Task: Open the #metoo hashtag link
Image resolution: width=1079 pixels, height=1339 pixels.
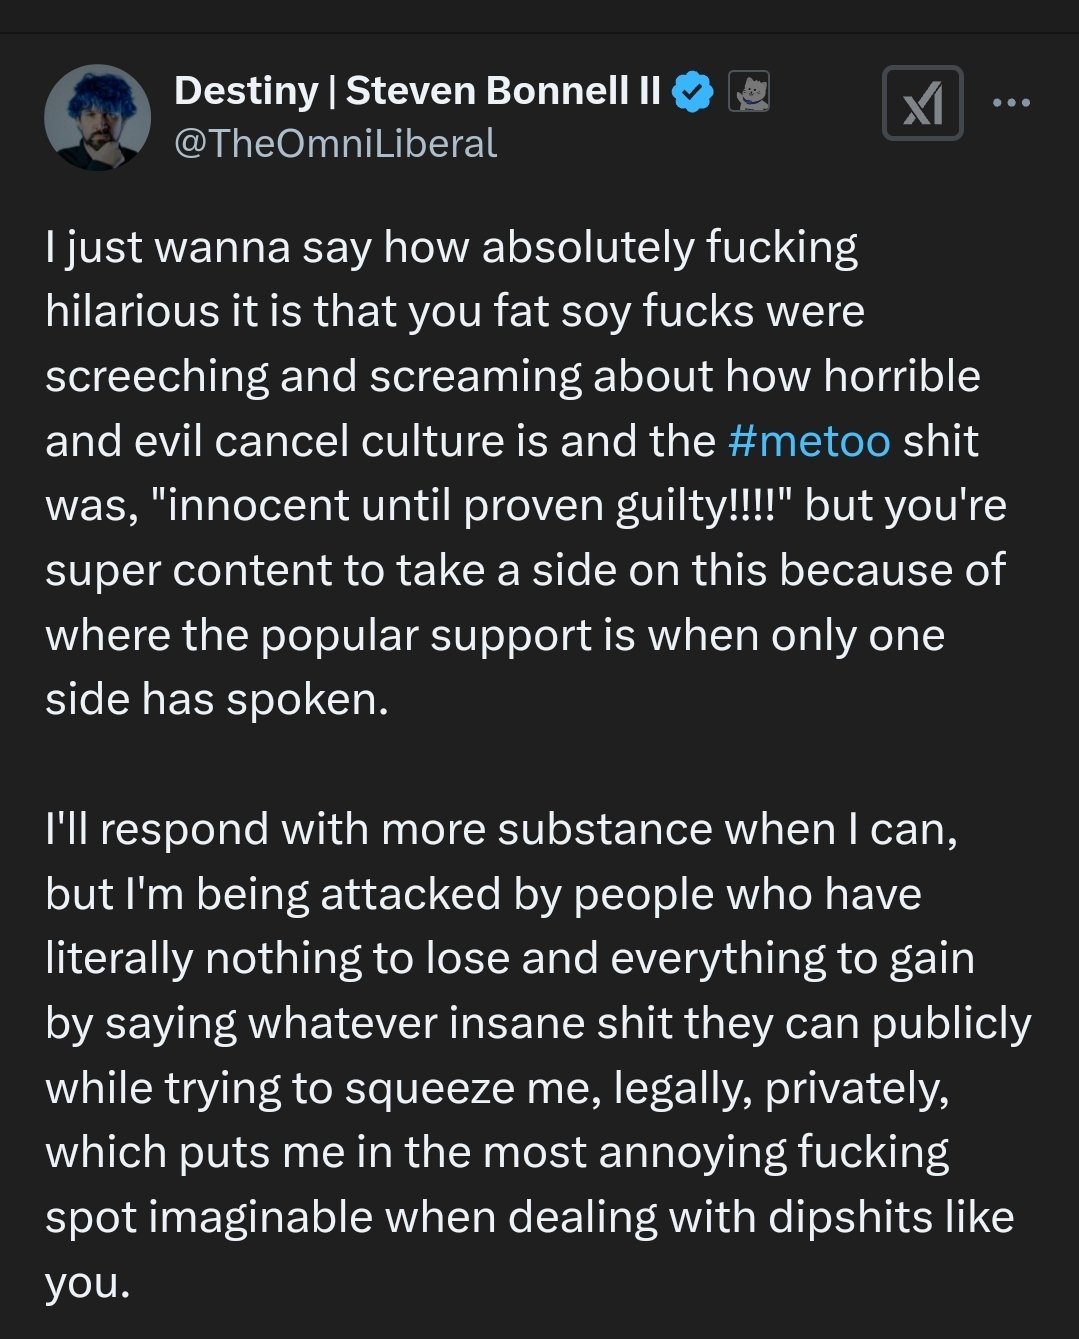Action: (x=809, y=441)
